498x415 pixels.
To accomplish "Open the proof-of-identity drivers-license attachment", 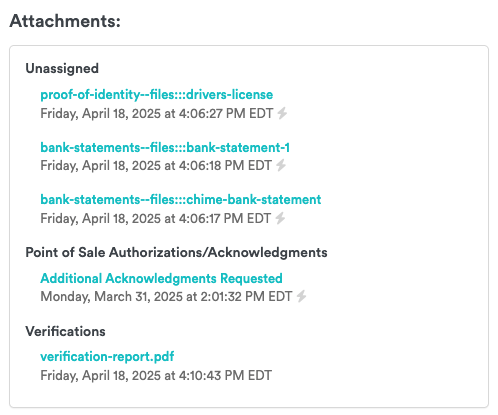I will 157,95.
